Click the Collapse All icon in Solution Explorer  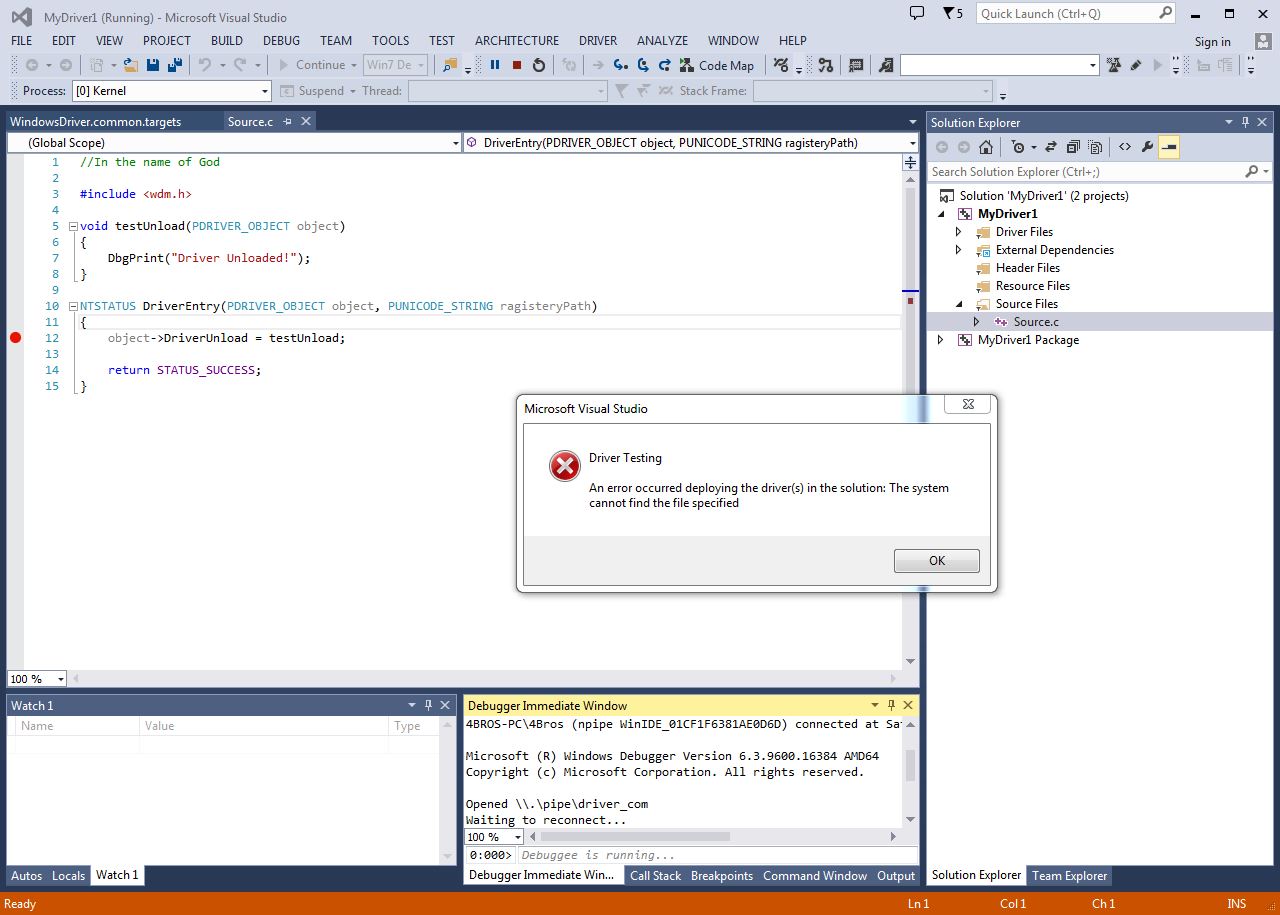click(1073, 147)
